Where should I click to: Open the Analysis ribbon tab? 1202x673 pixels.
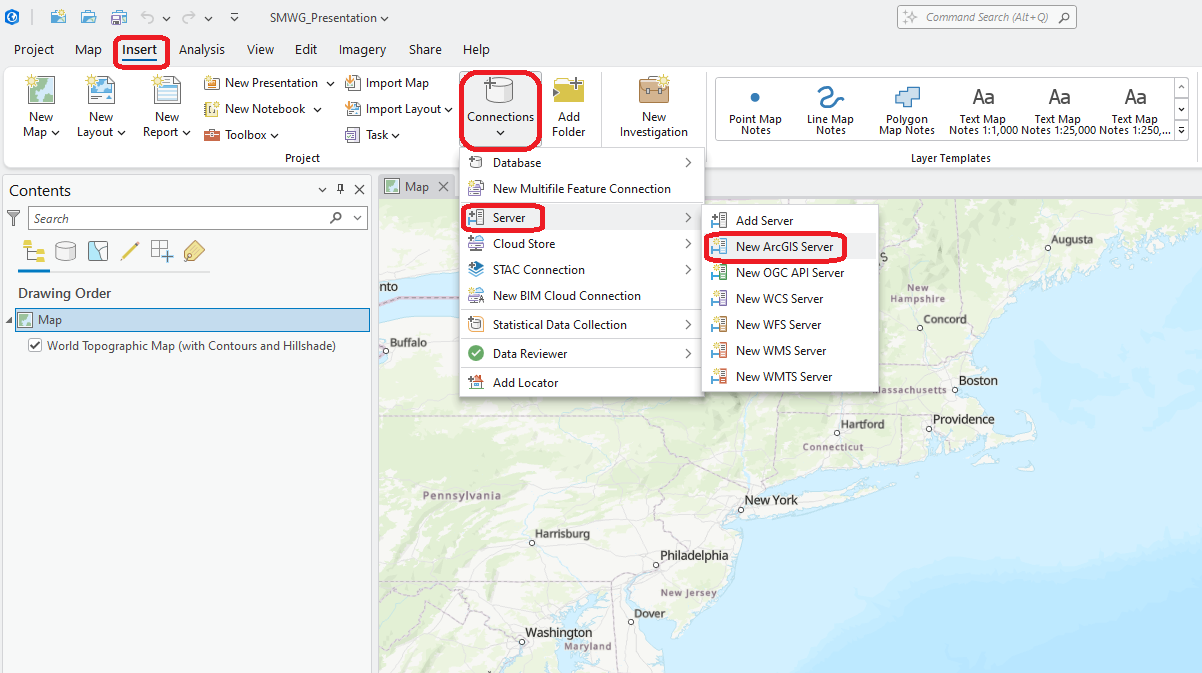(x=202, y=50)
